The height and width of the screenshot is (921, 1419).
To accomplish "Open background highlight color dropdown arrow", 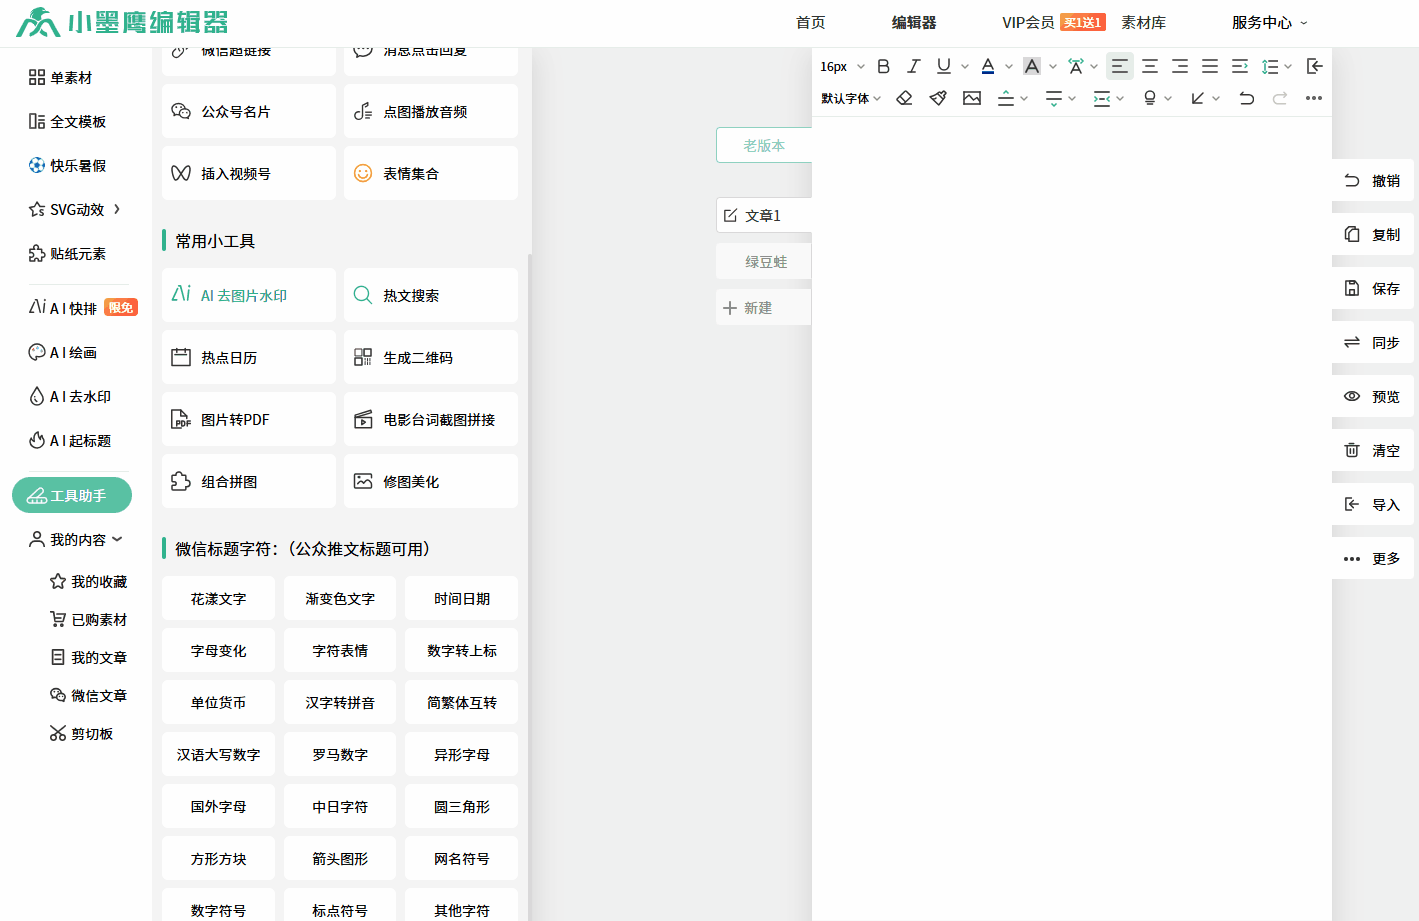I will [1053, 66].
